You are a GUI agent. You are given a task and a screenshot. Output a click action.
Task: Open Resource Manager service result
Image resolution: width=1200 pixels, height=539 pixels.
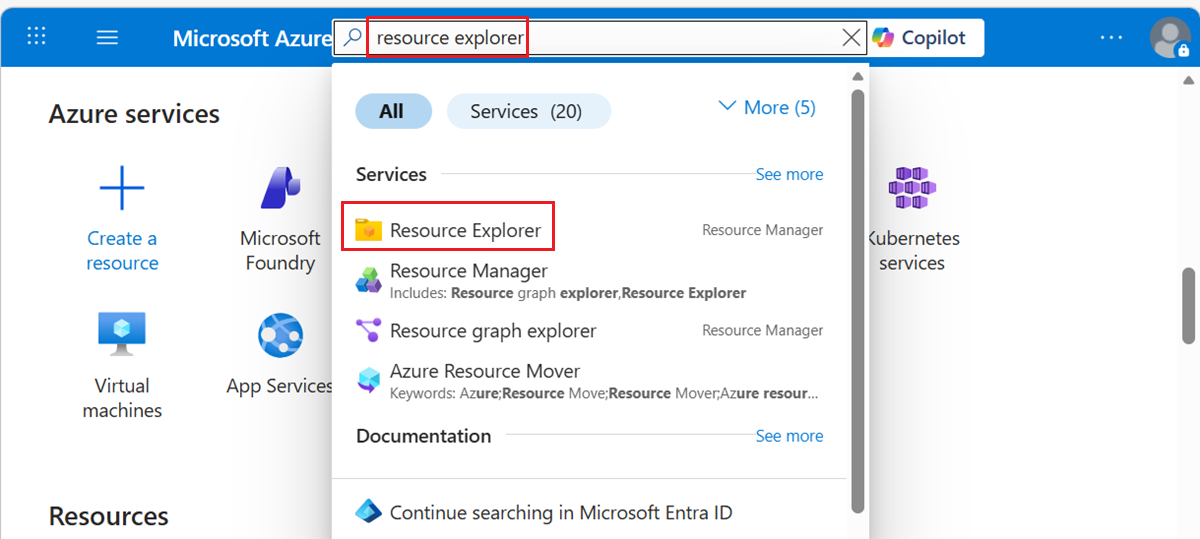pyautogui.click(x=590, y=281)
